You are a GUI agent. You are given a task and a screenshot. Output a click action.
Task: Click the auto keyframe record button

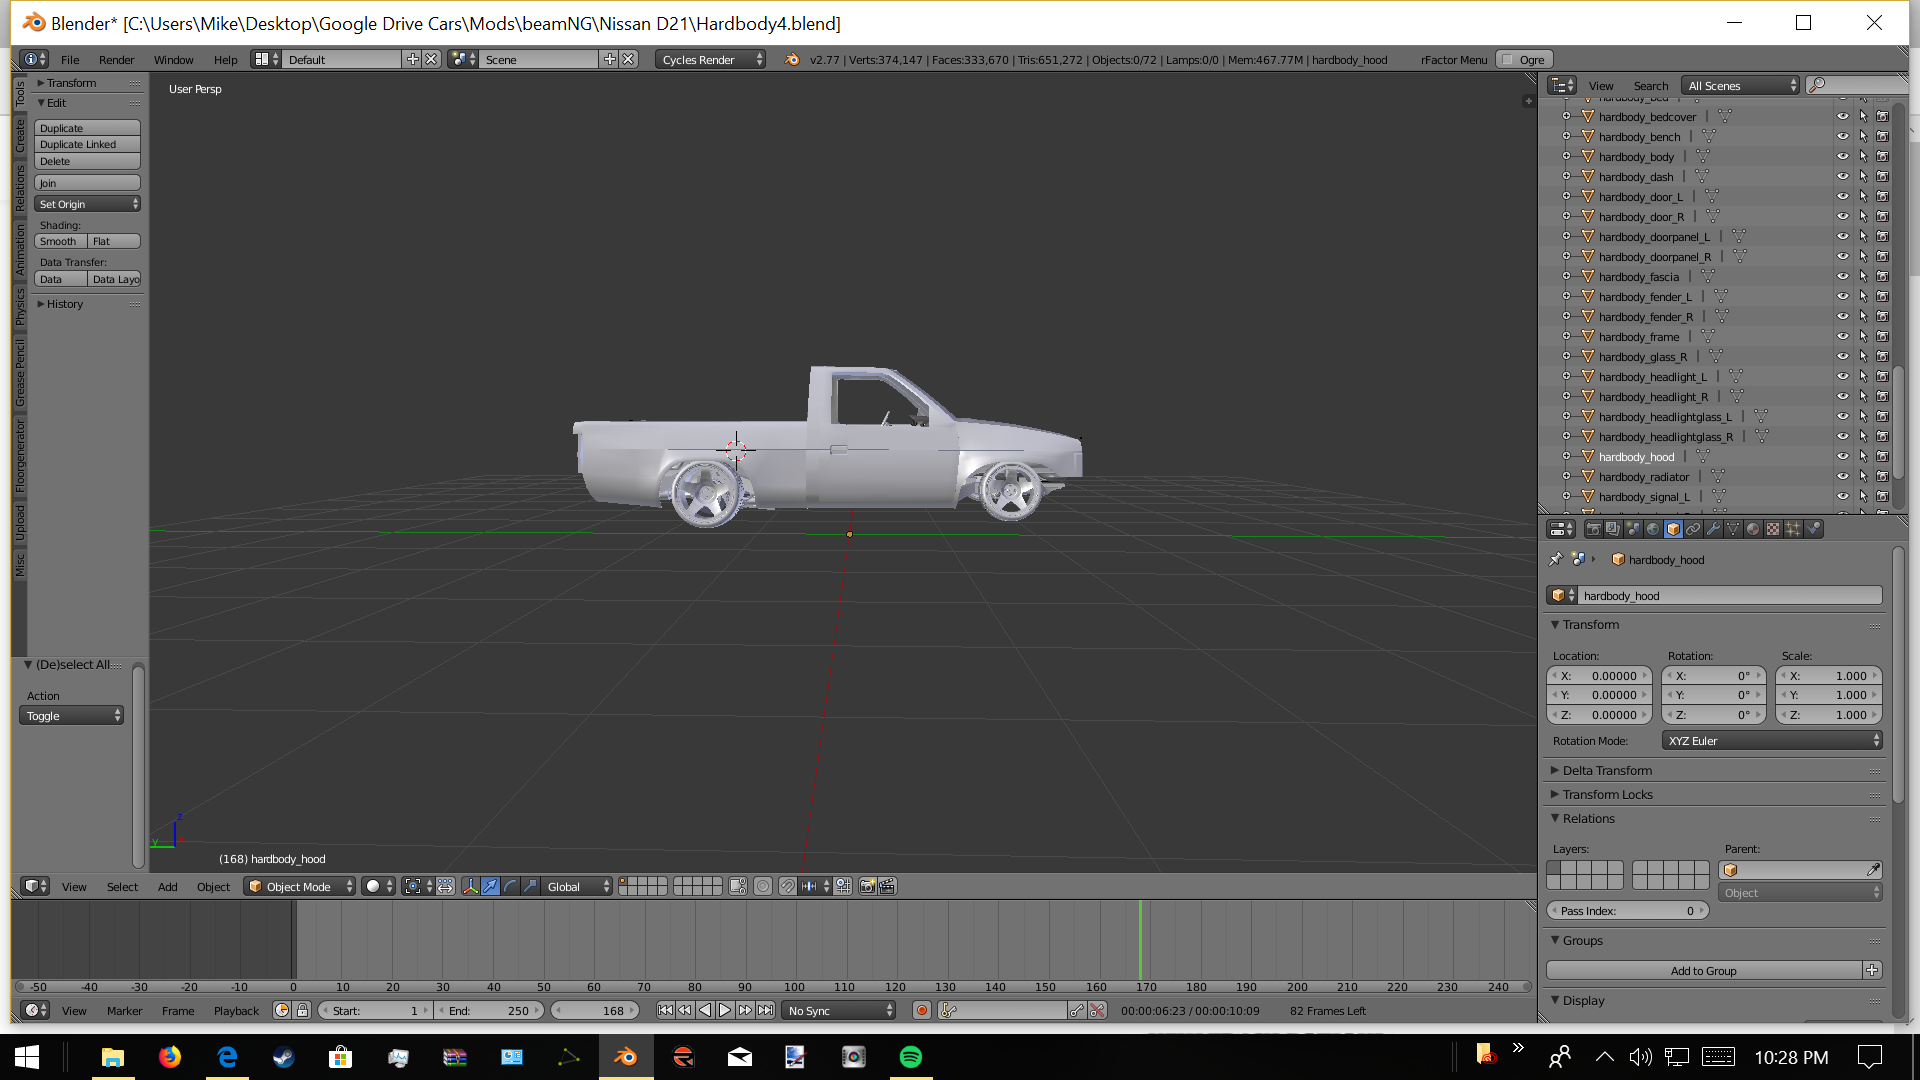tap(922, 1011)
